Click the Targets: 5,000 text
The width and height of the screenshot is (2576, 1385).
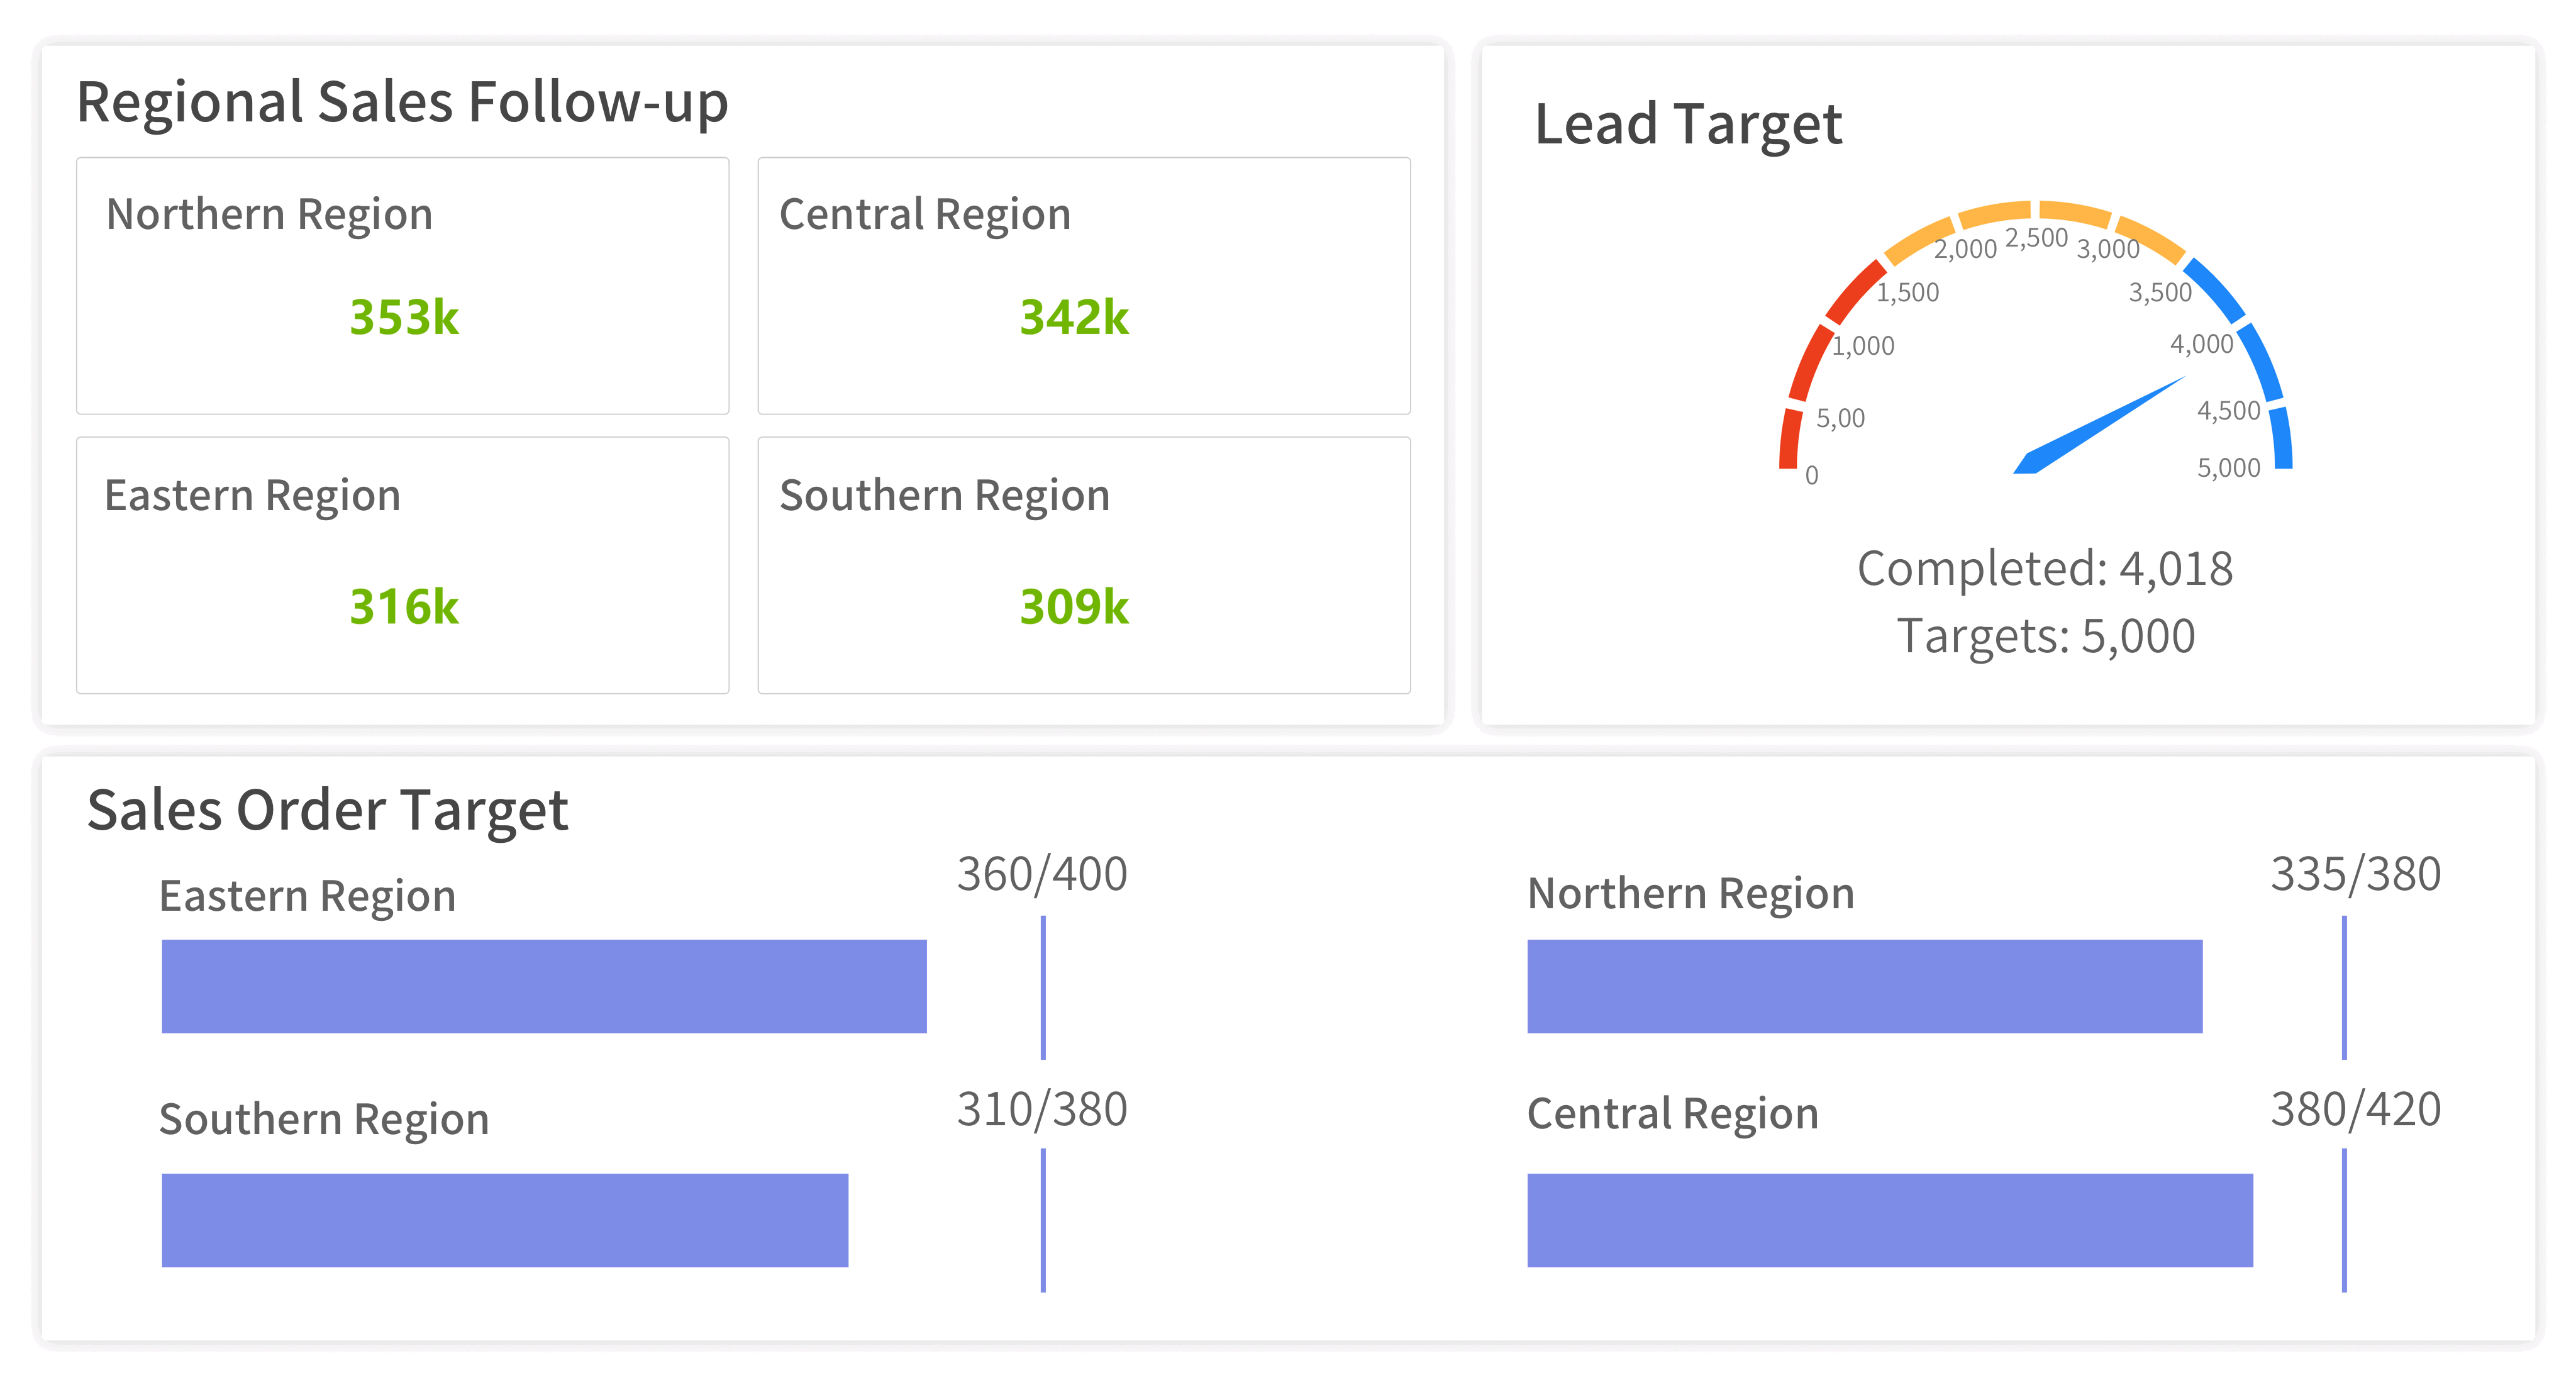2045,636
